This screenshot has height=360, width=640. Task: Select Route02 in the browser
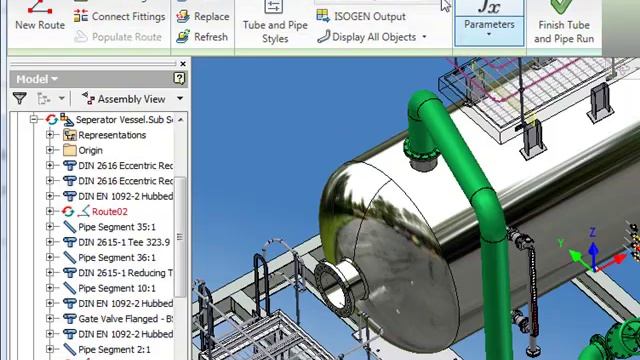pyautogui.click(x=109, y=211)
